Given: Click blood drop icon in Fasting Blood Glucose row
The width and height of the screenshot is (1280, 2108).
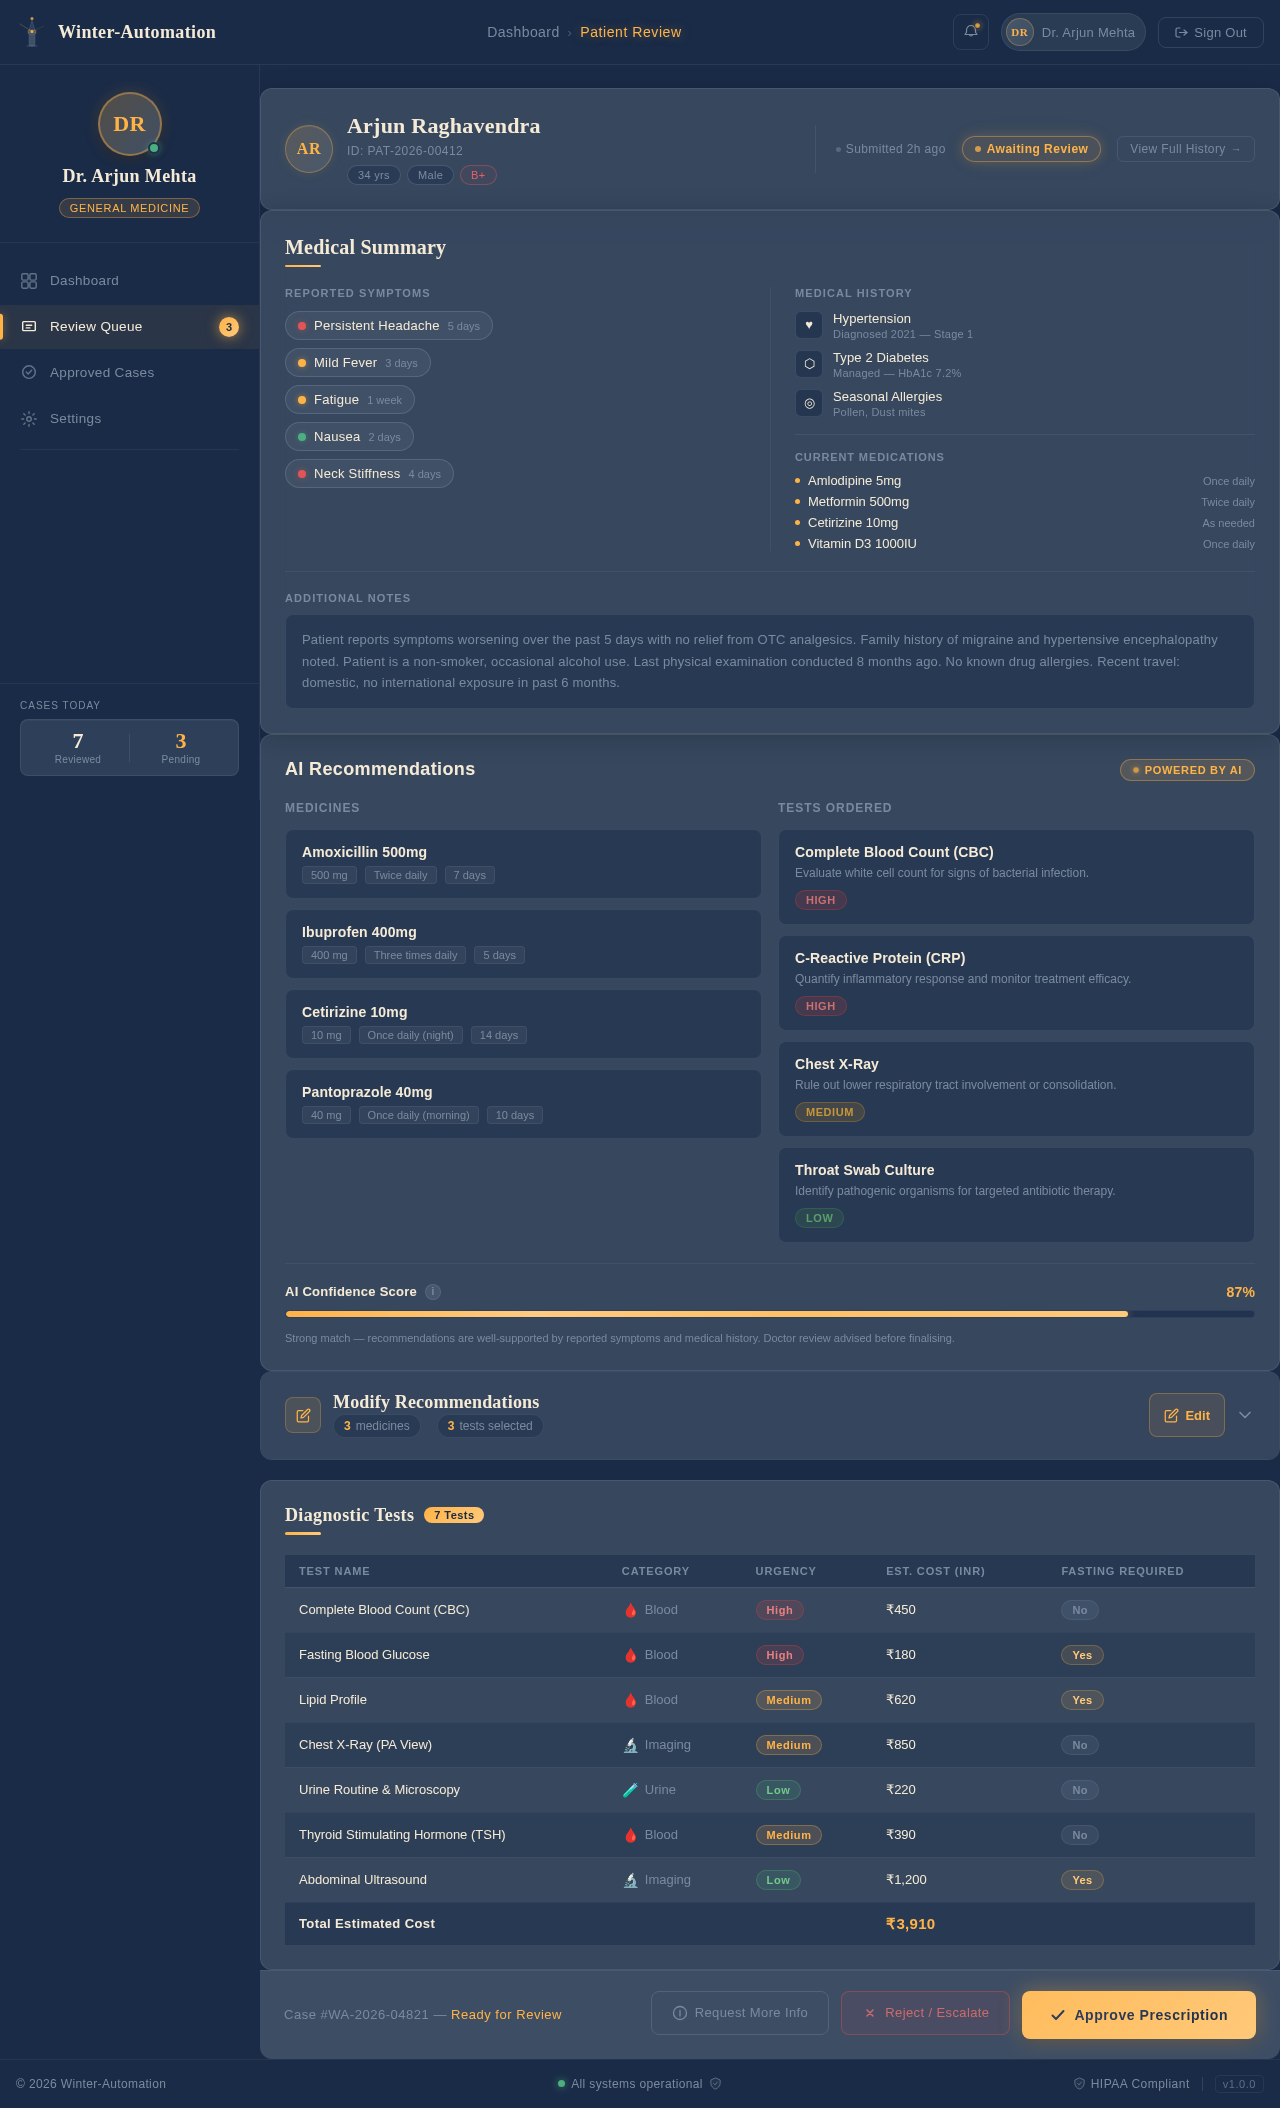Looking at the screenshot, I should pos(630,1655).
